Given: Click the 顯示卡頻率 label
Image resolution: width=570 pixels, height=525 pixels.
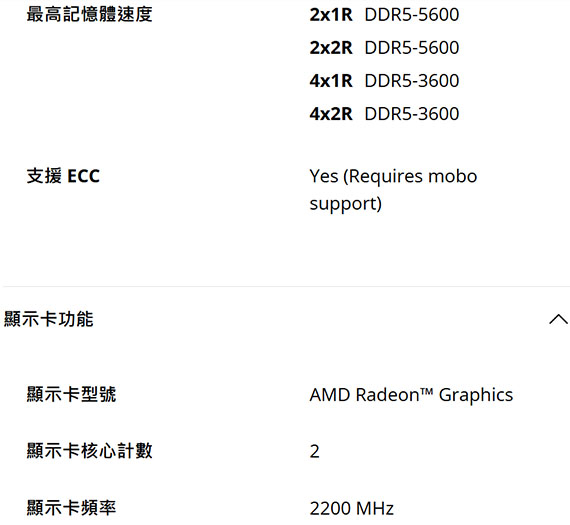Looking at the screenshot, I should [x=71, y=508].
